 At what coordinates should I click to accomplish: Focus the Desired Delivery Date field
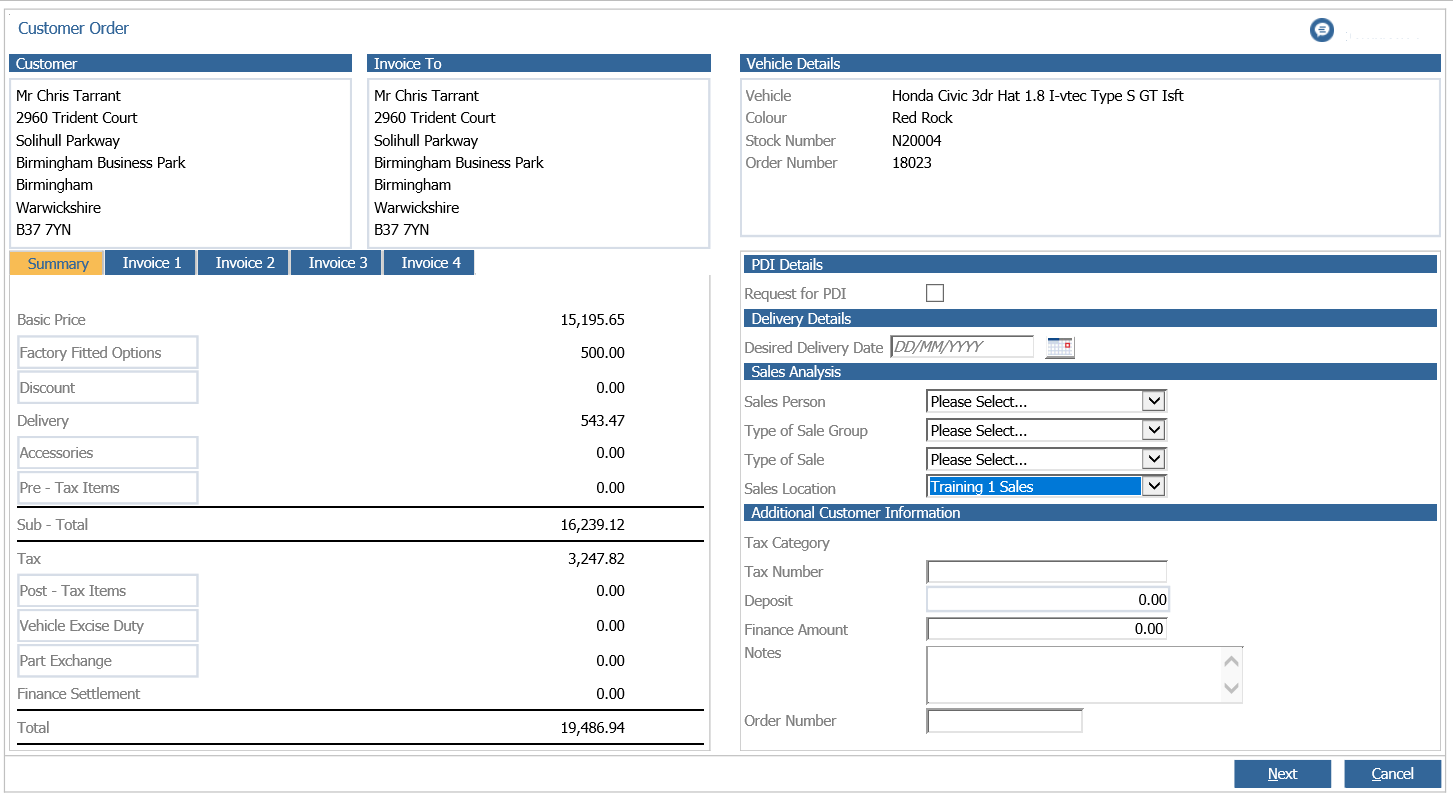[x=962, y=347]
